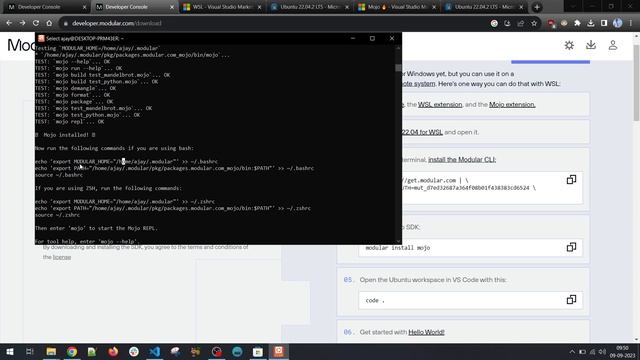Open the Chrome profile avatar
Screen dimensions: 640x360
(x=618, y=23)
